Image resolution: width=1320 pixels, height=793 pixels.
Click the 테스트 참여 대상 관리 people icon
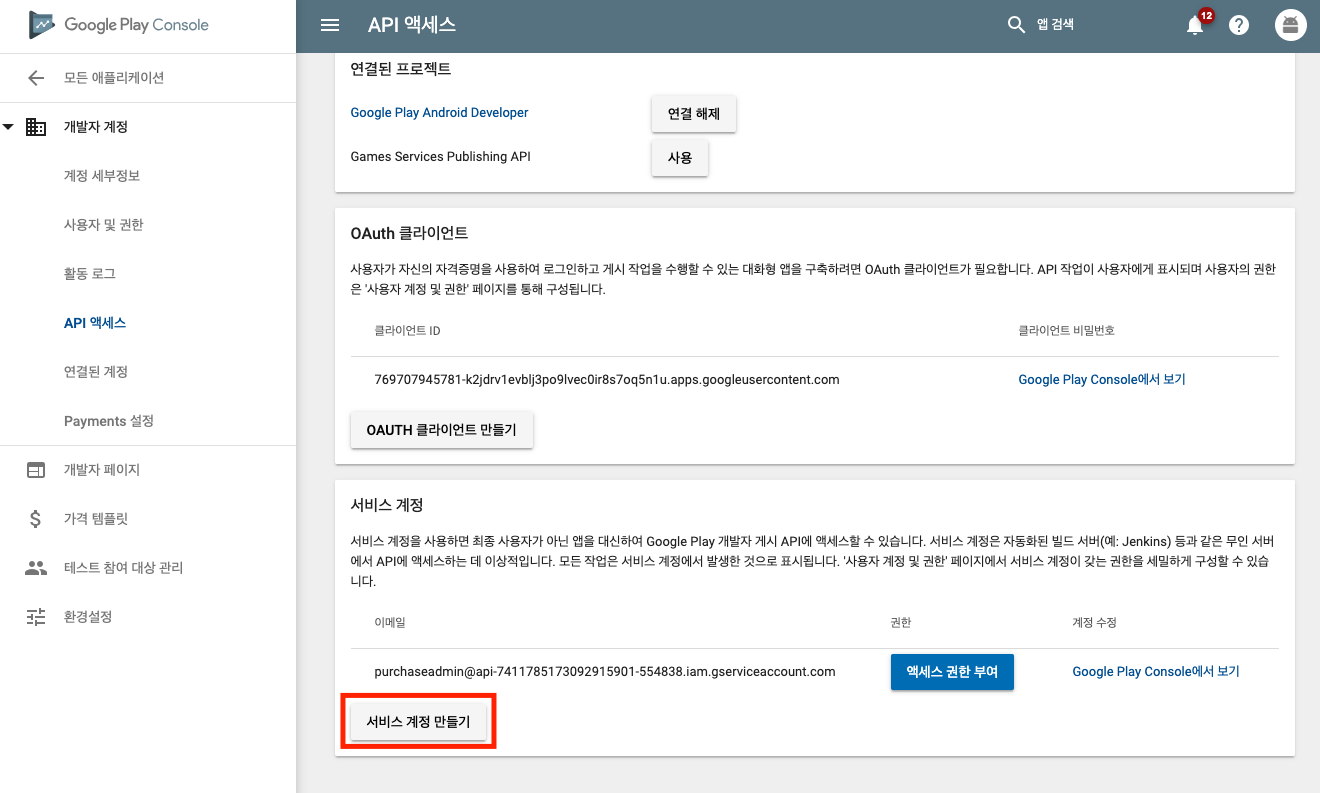pyautogui.click(x=36, y=568)
